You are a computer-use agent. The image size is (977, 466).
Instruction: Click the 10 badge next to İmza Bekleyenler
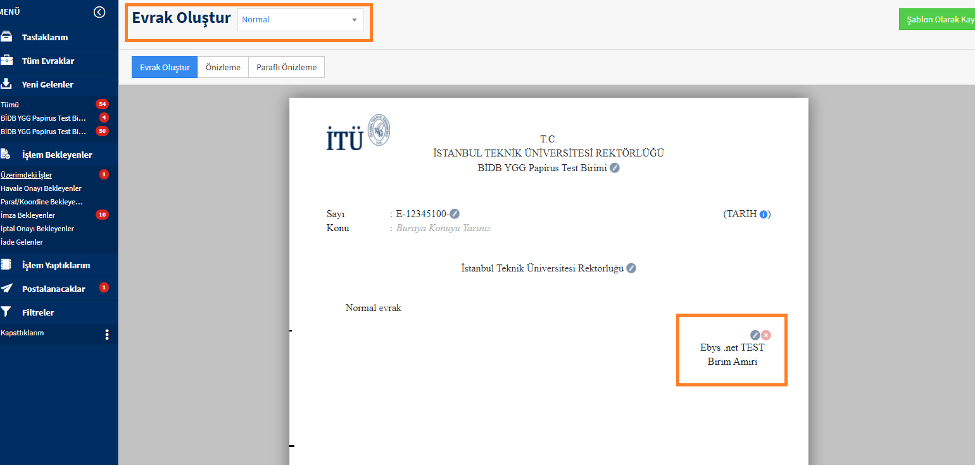102,215
